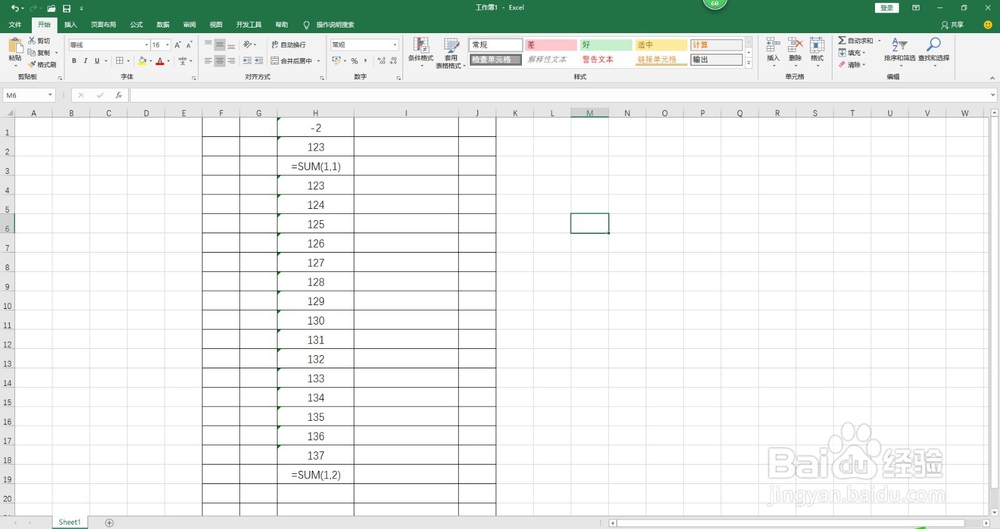The image size is (1000, 529).
Task: Apply the Good (好) cell style
Action: coord(606,45)
